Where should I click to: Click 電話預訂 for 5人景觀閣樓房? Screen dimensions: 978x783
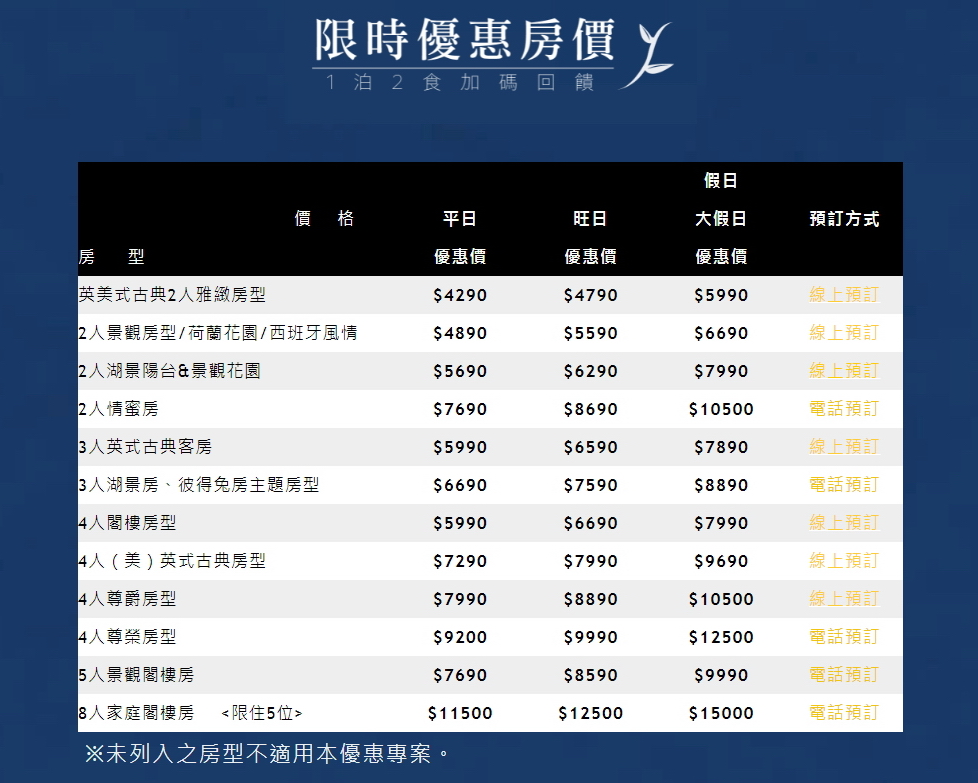[843, 674]
